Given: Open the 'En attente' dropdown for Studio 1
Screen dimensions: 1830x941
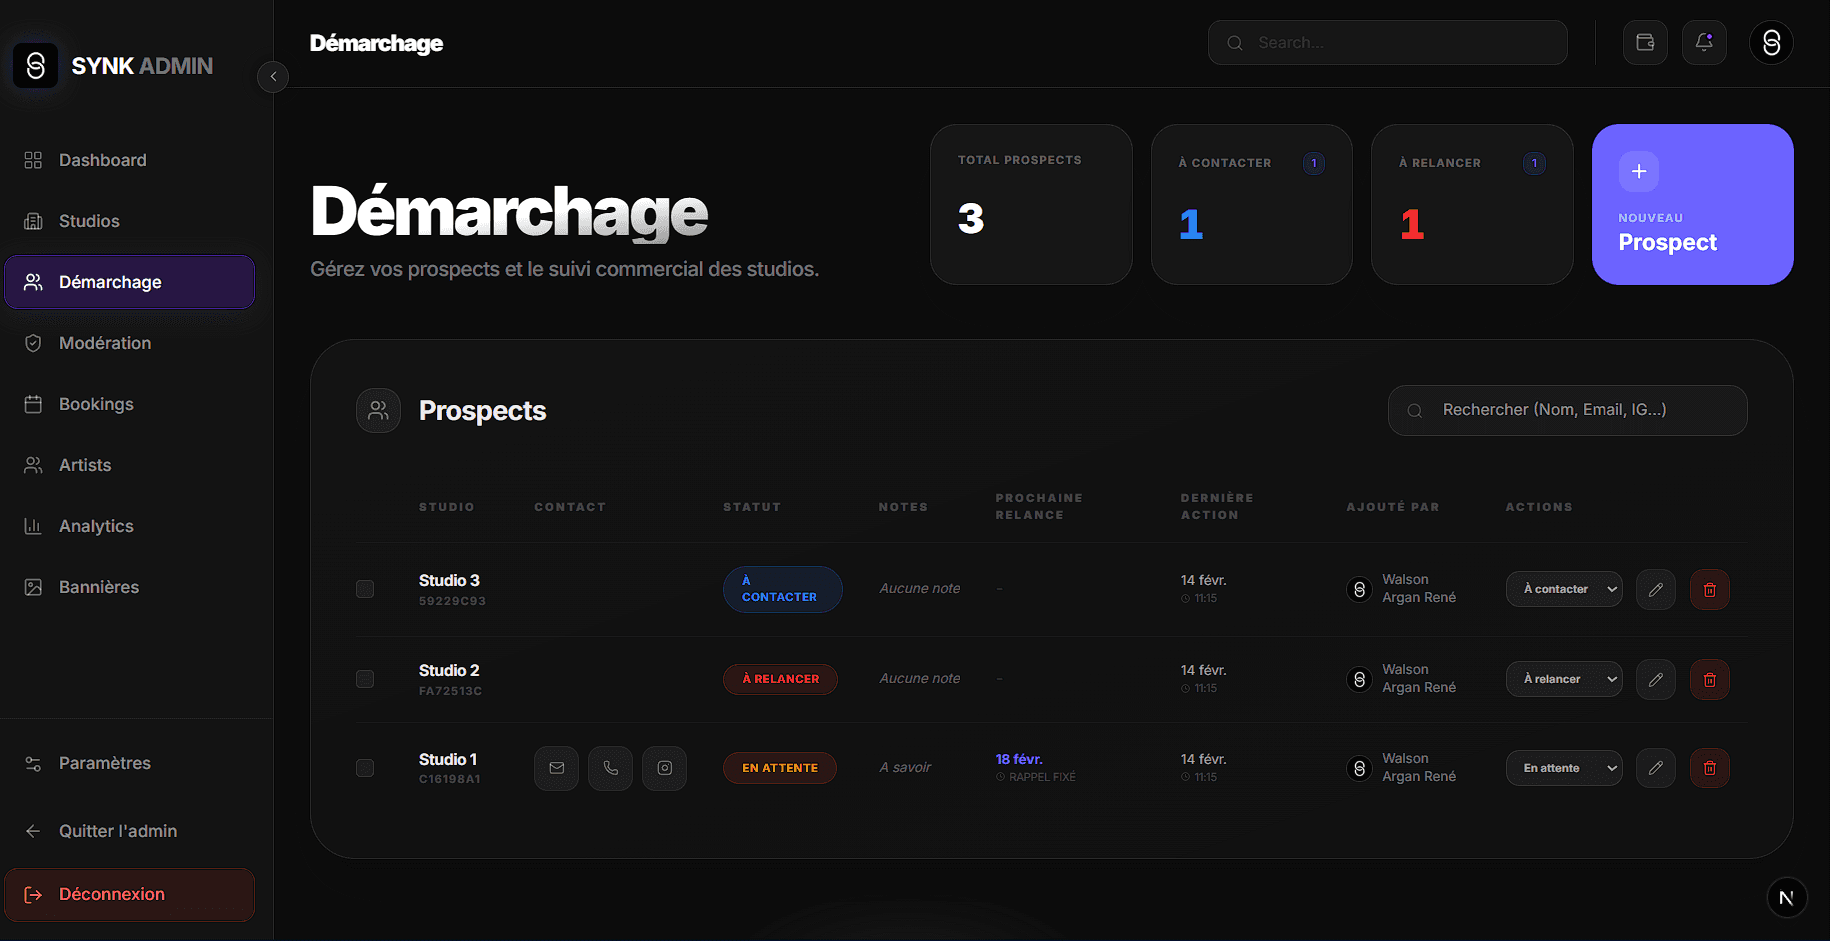Looking at the screenshot, I should (1564, 768).
